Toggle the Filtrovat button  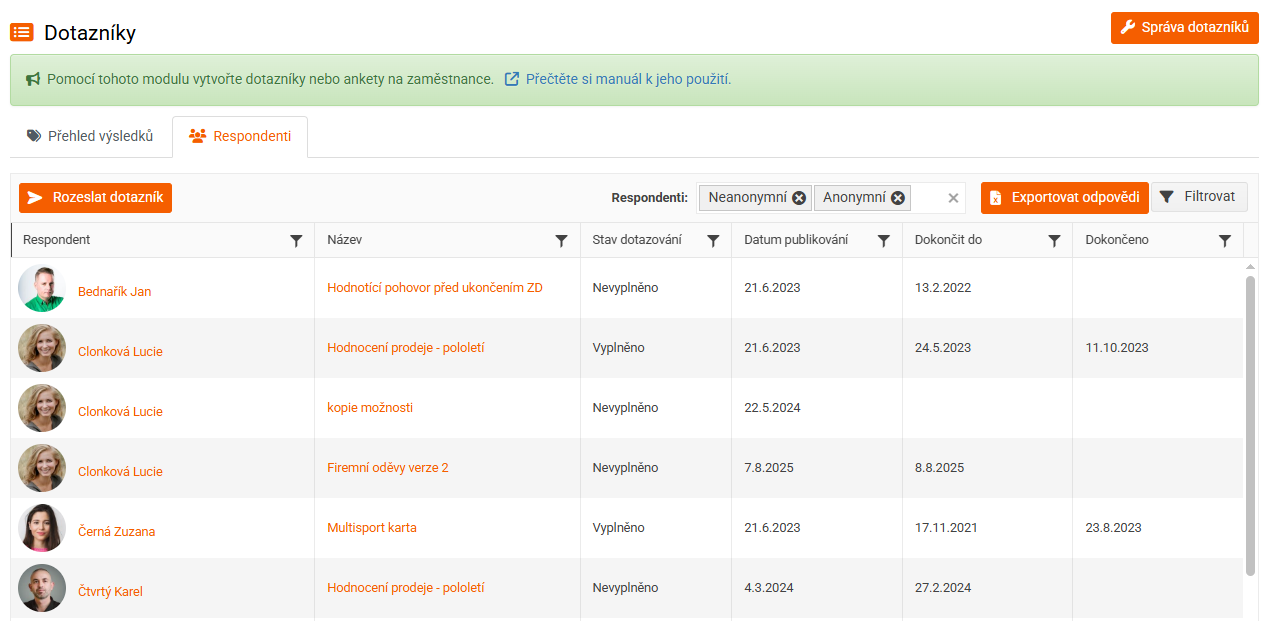pyautogui.click(x=1199, y=197)
